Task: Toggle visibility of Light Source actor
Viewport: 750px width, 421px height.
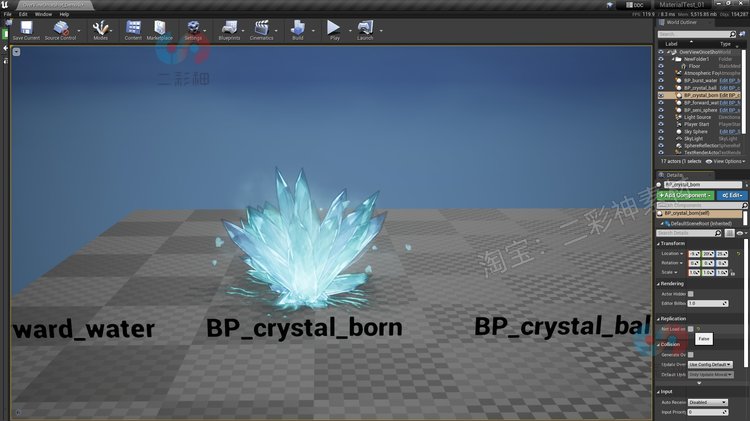Action: pyautogui.click(x=661, y=117)
